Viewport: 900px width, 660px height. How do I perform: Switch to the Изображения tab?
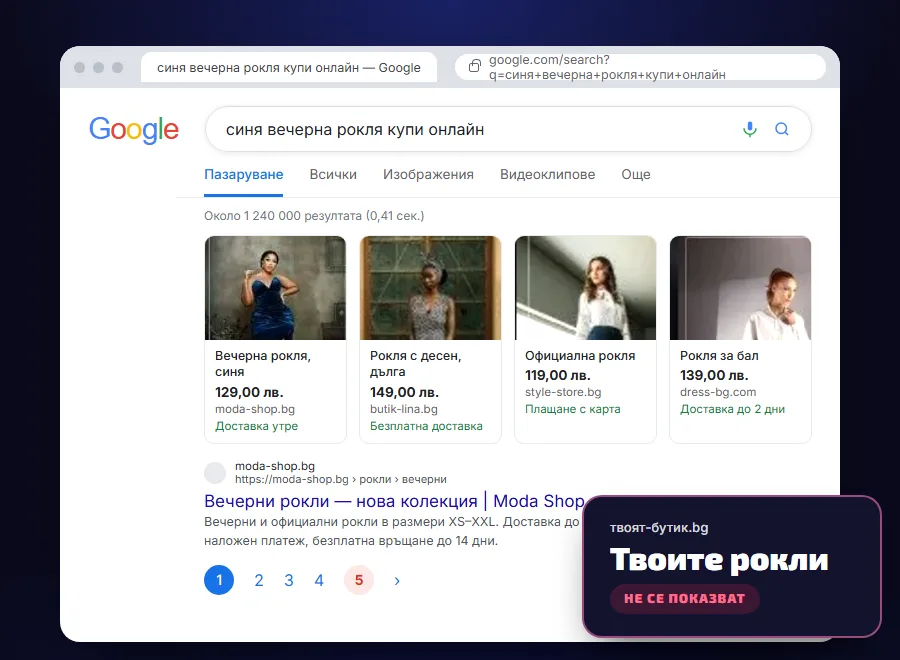428,174
